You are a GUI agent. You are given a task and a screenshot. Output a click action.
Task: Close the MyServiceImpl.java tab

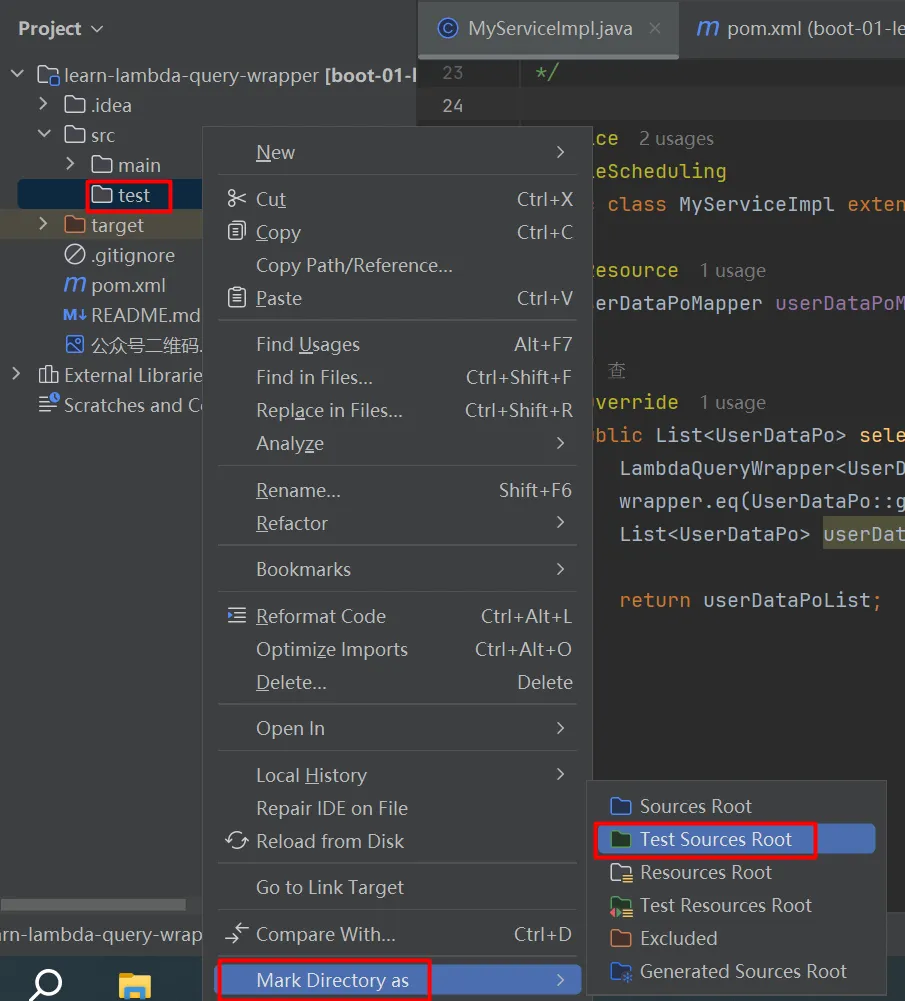[x=655, y=29]
